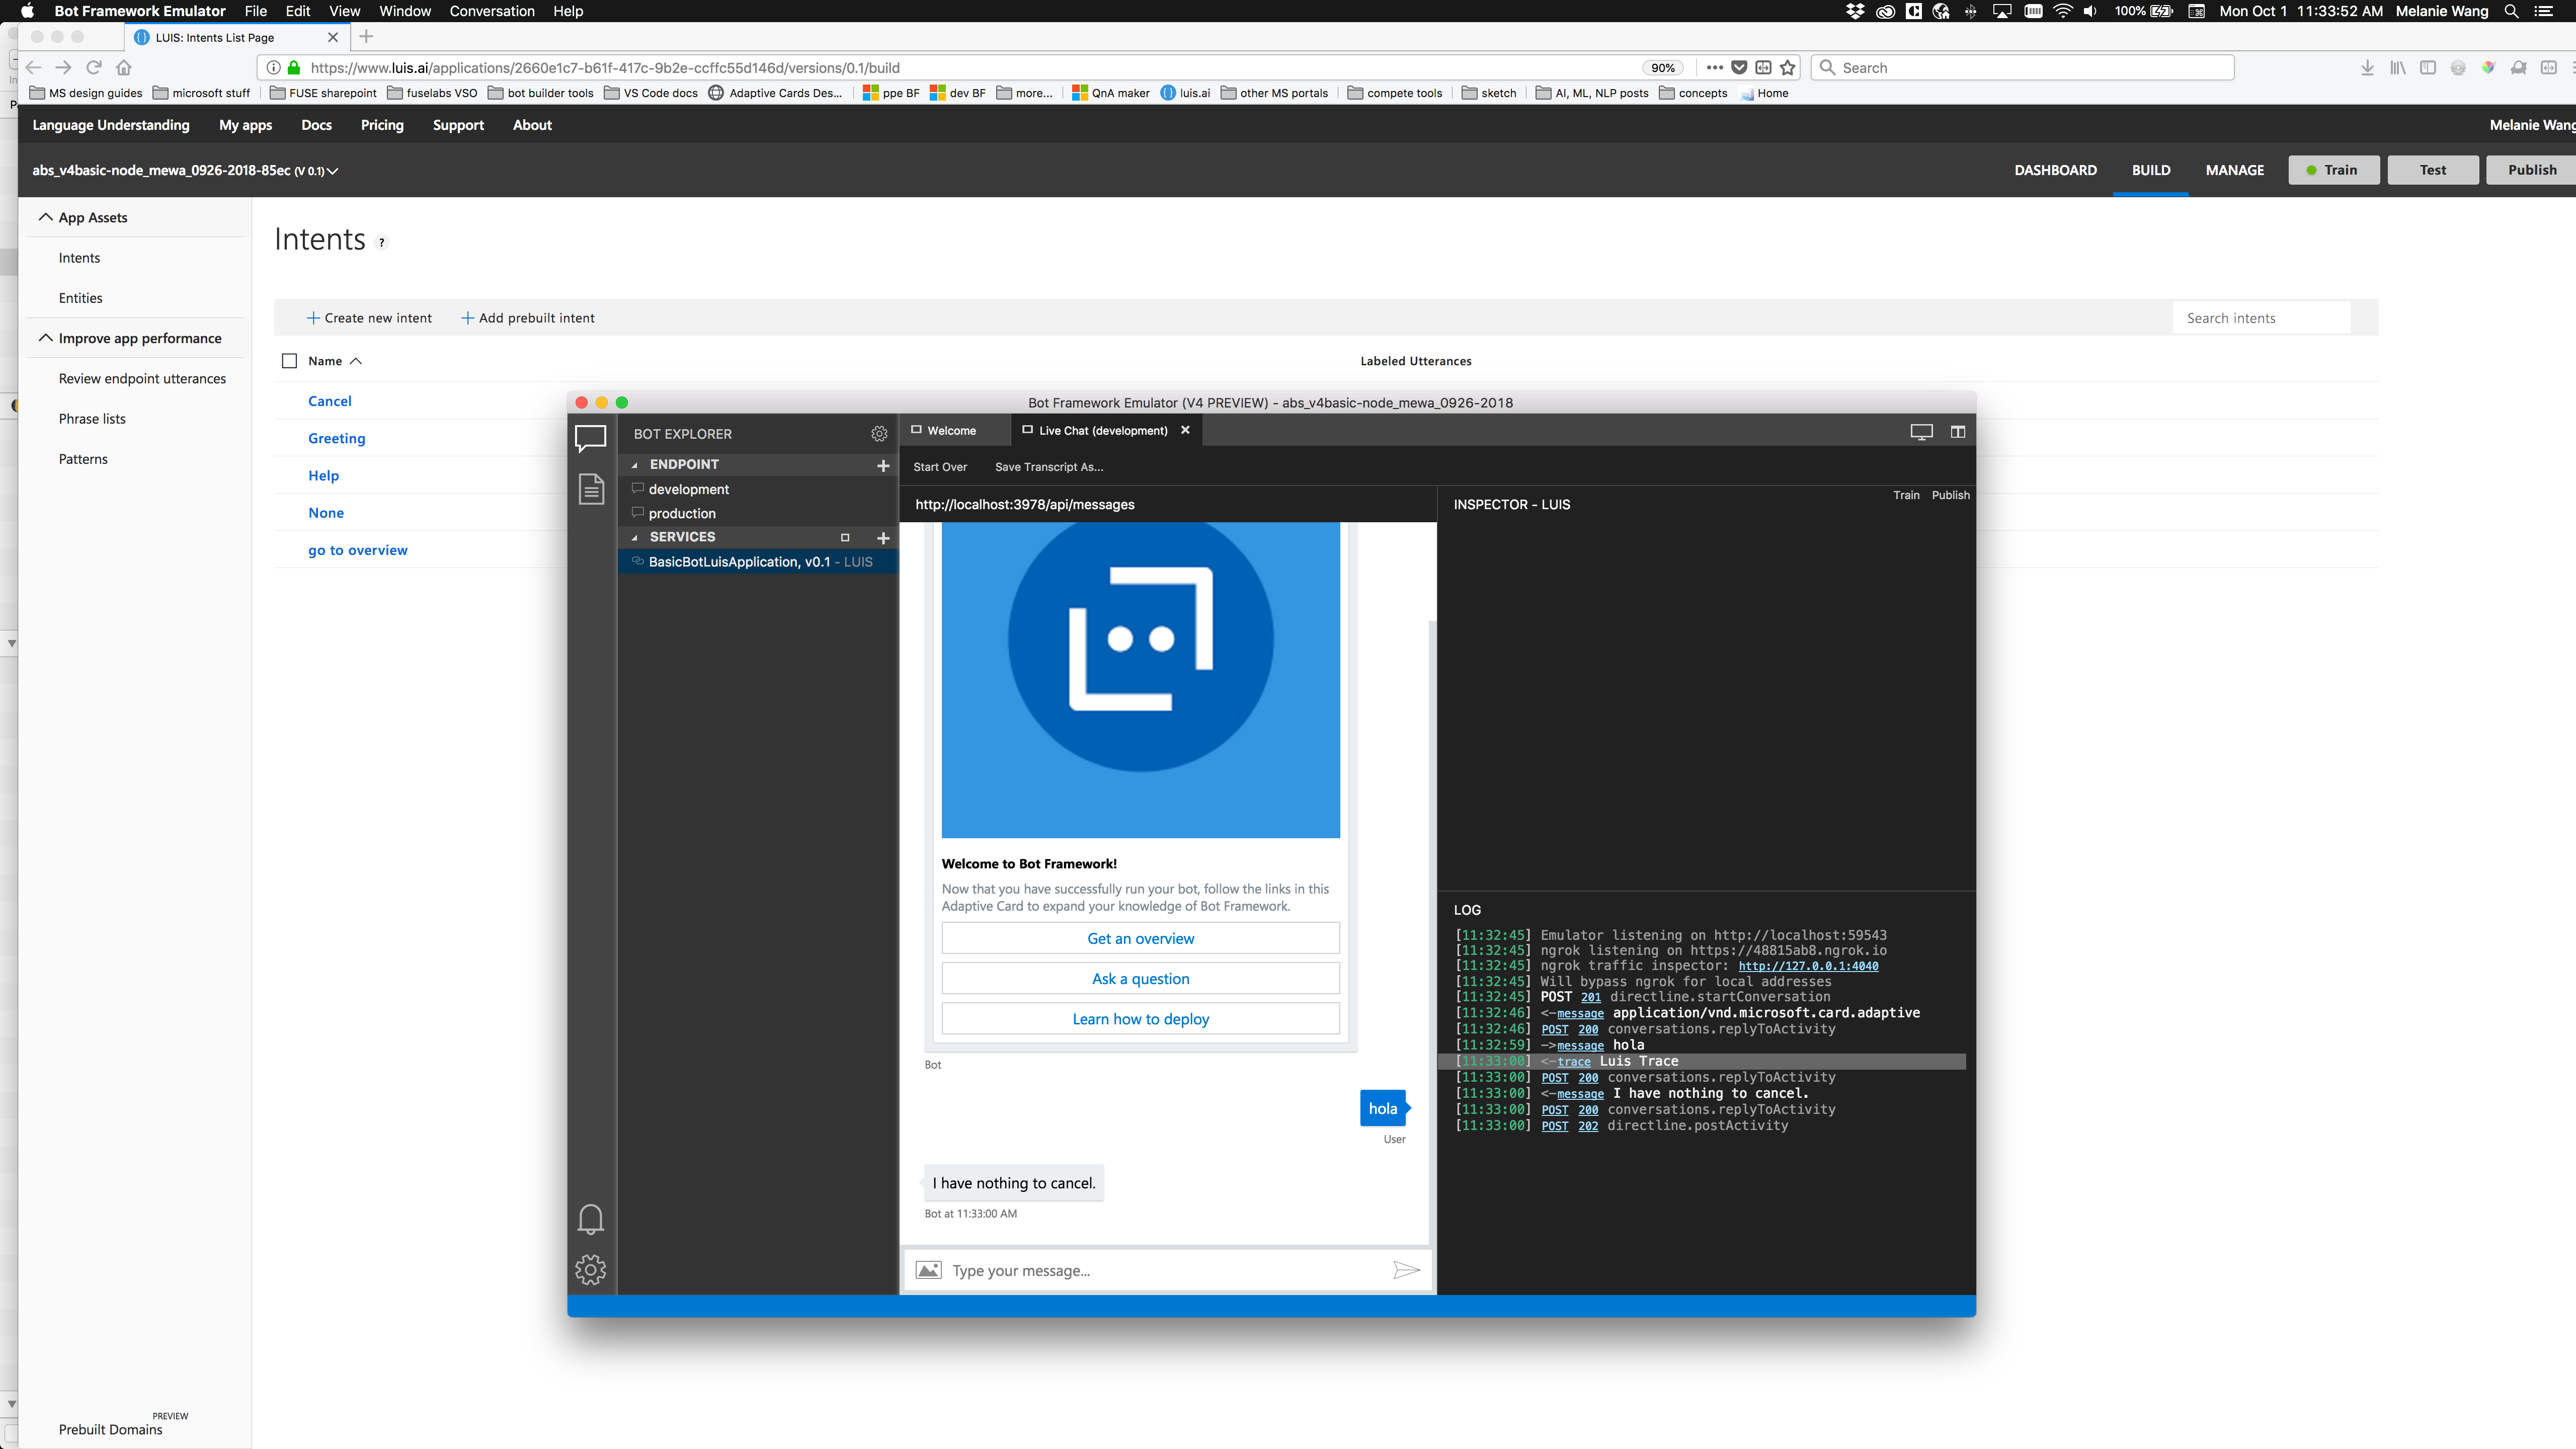Open the transcripts document icon in sidebar
The image size is (2576, 1449).
591,489
